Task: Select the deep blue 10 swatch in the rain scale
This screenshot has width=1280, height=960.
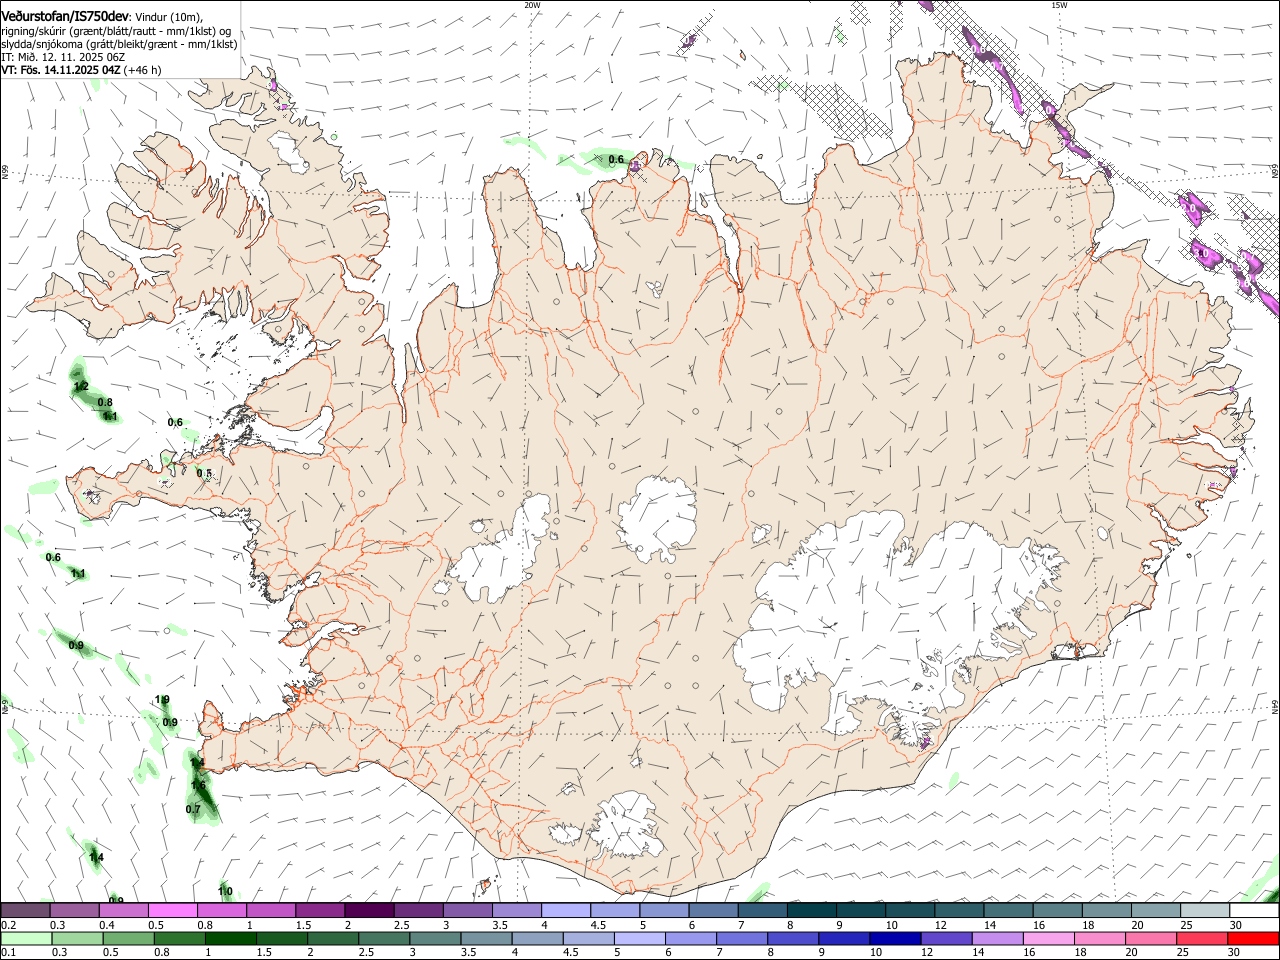Action: tap(895, 938)
